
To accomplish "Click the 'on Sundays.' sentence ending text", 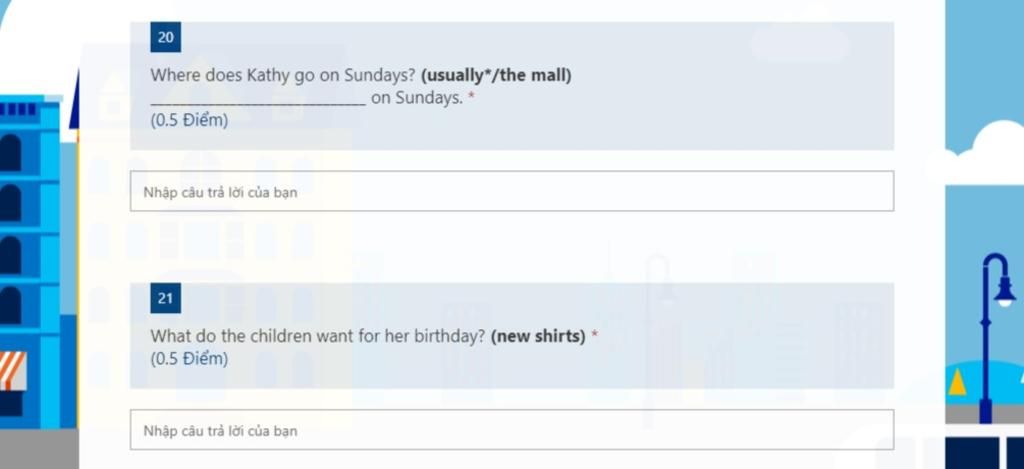I will (417, 99).
